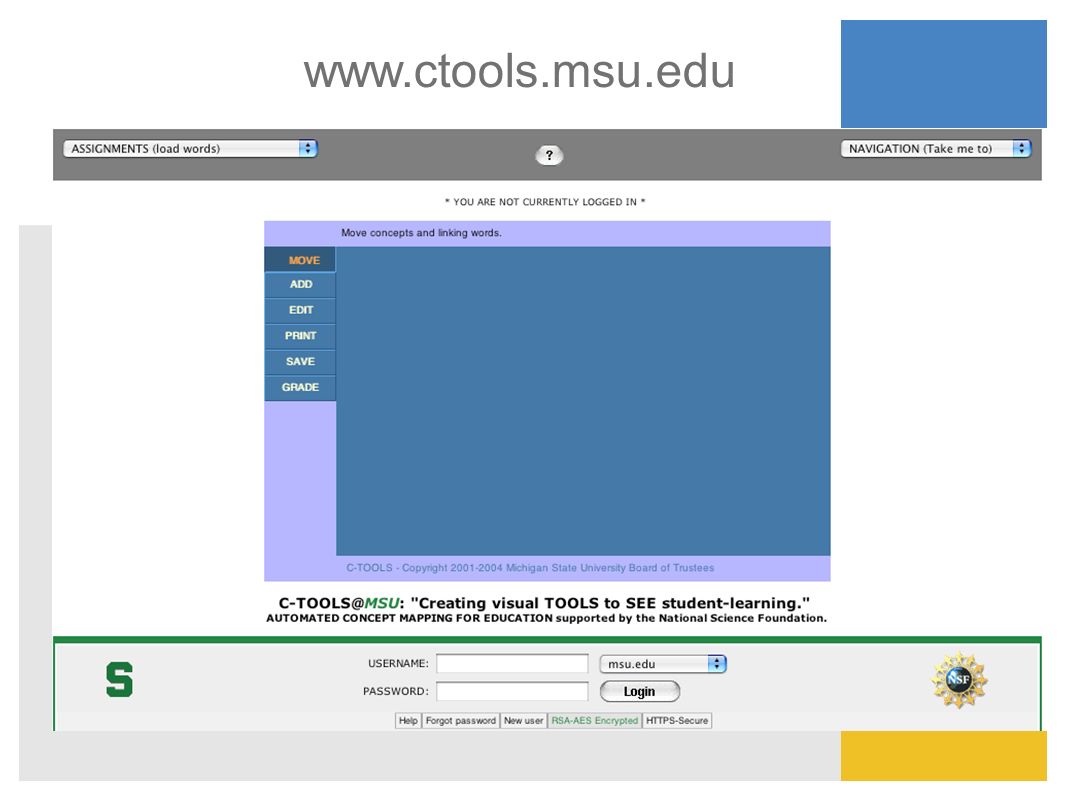Click the Login button
This screenshot has height=800, width=1066.
640,691
